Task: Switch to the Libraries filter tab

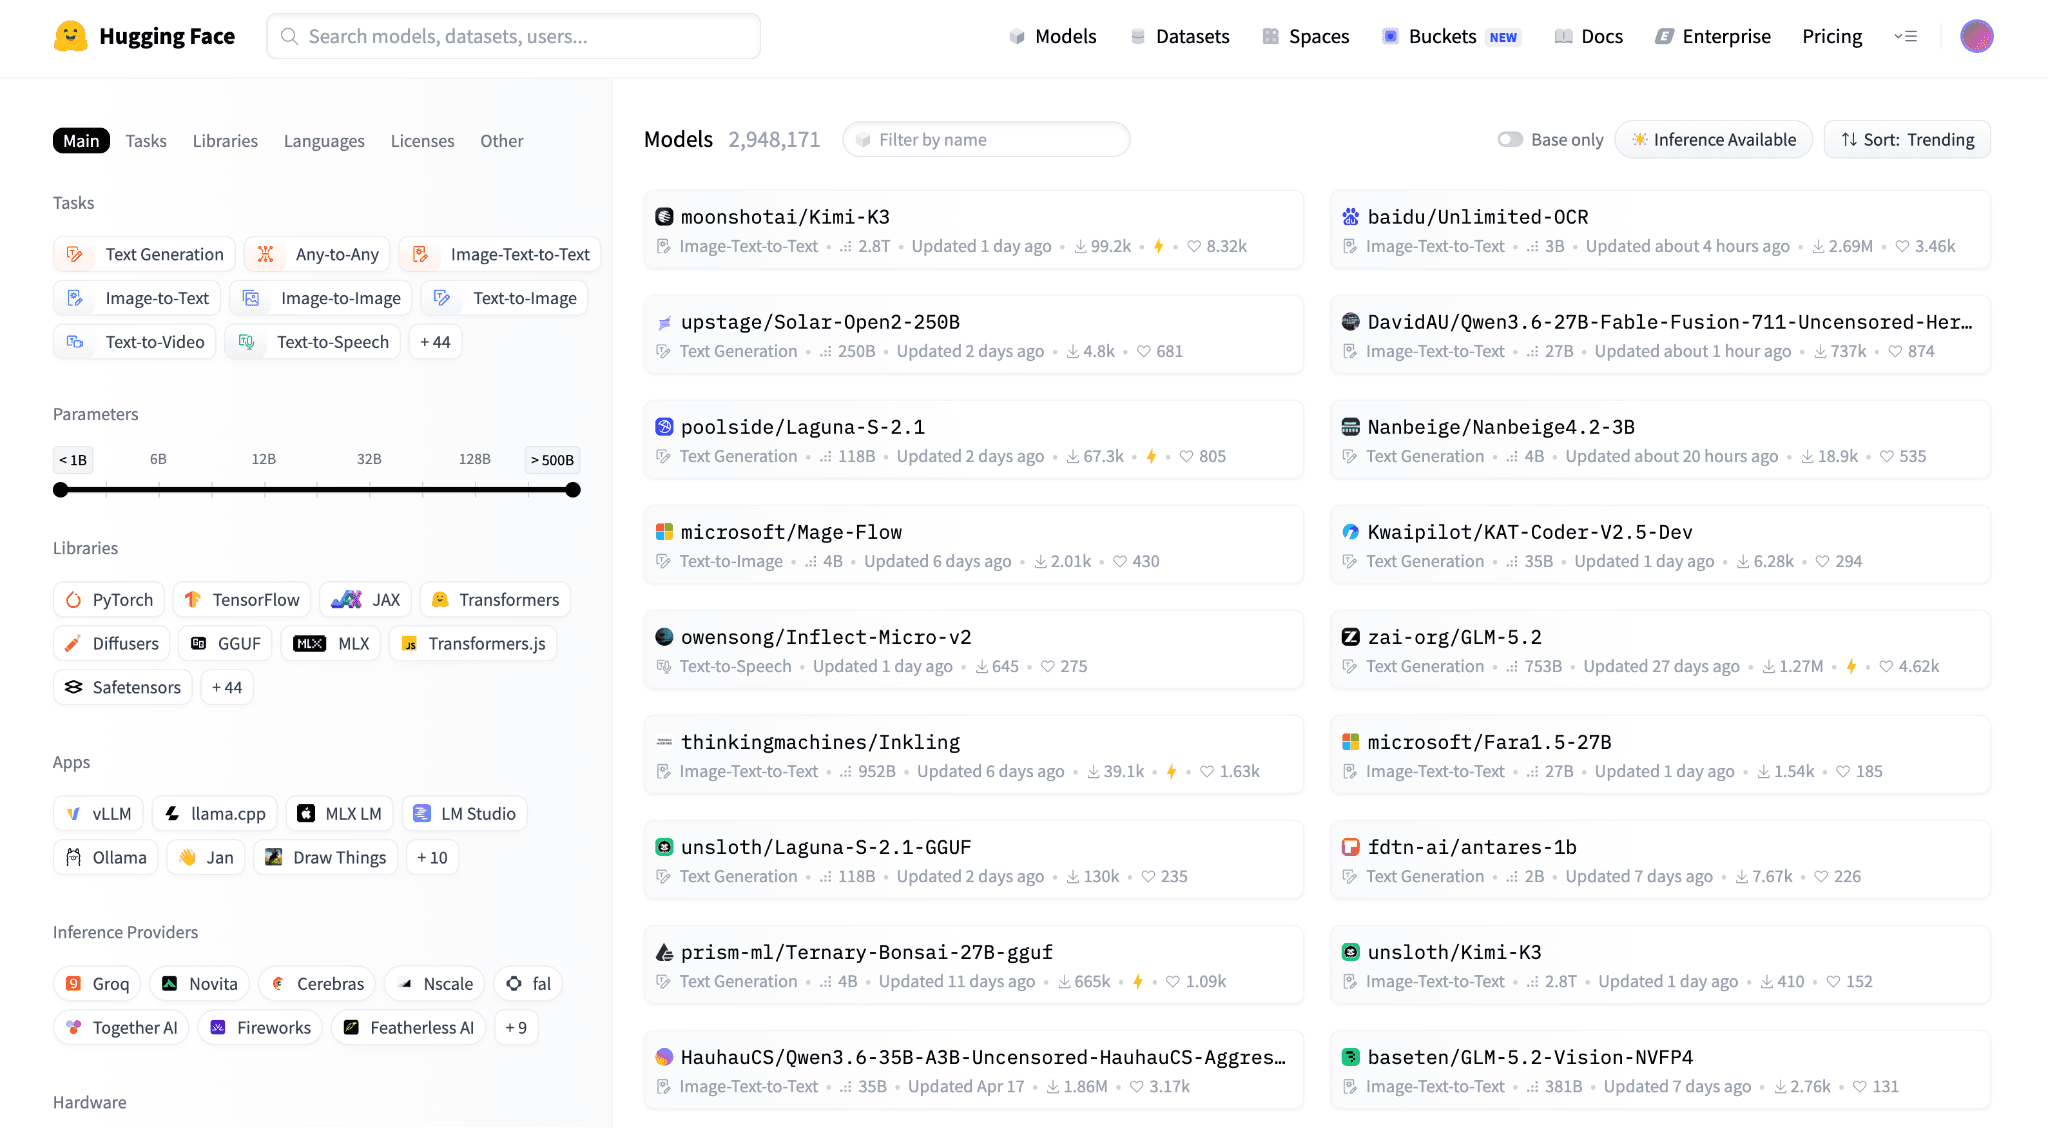Action: [x=225, y=141]
